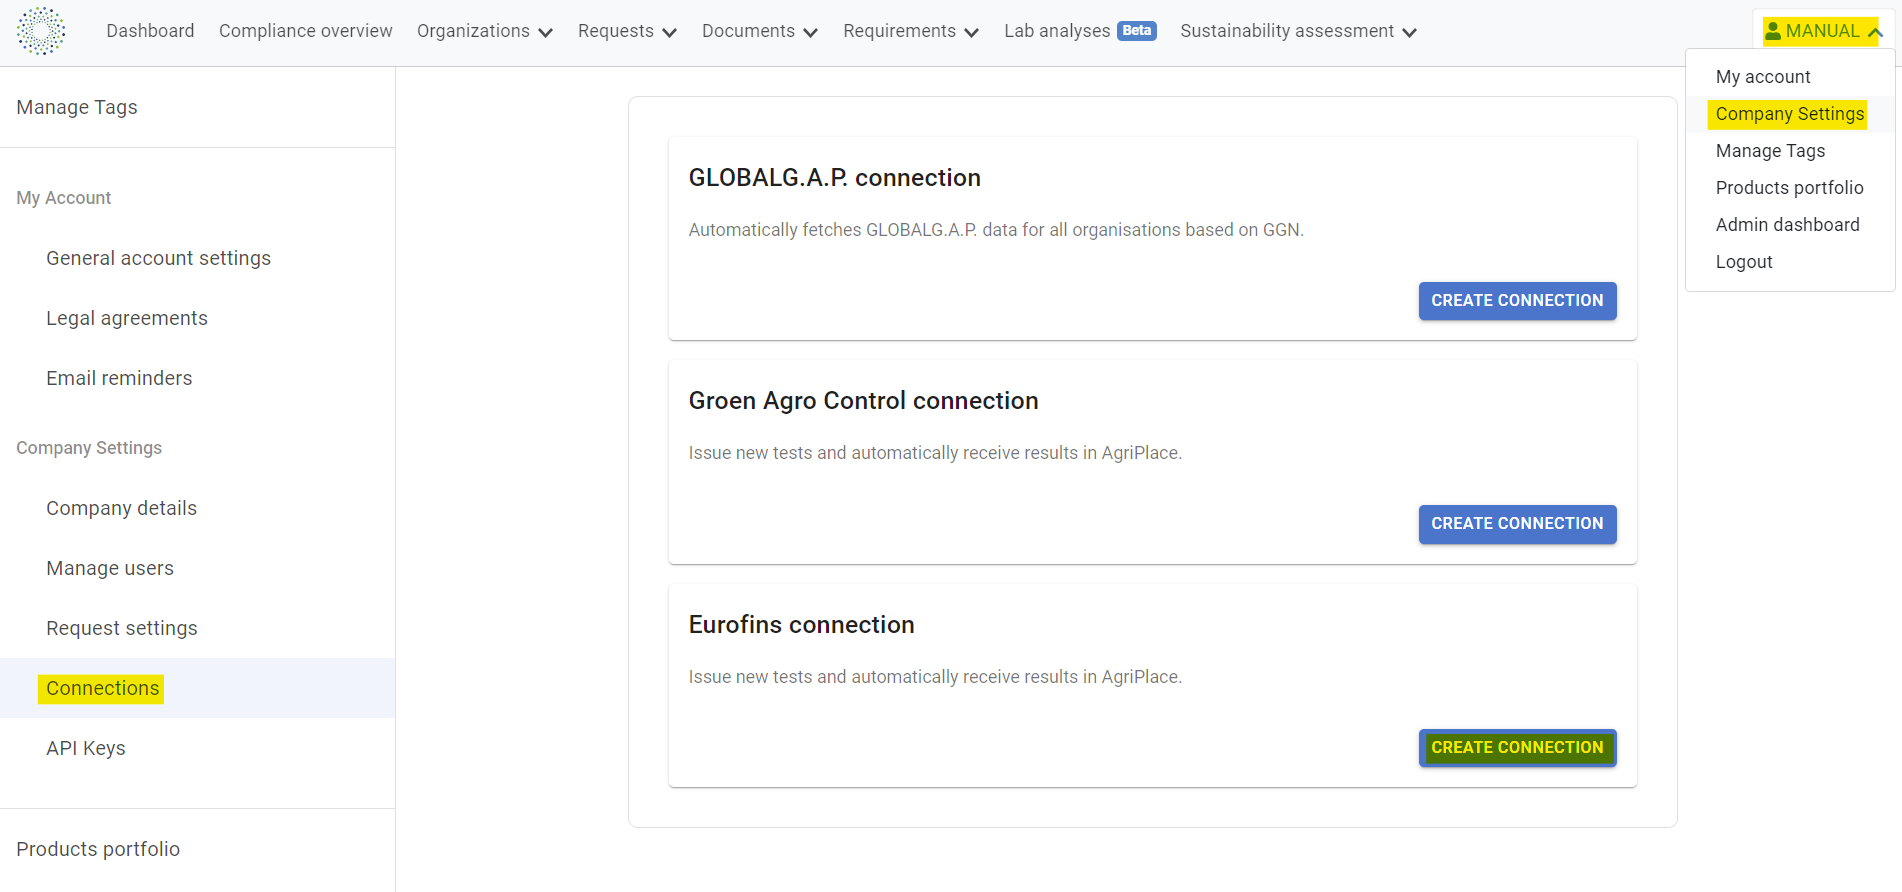This screenshot has width=1902, height=892.
Task: Go to Dashboard
Action: coord(150,31)
